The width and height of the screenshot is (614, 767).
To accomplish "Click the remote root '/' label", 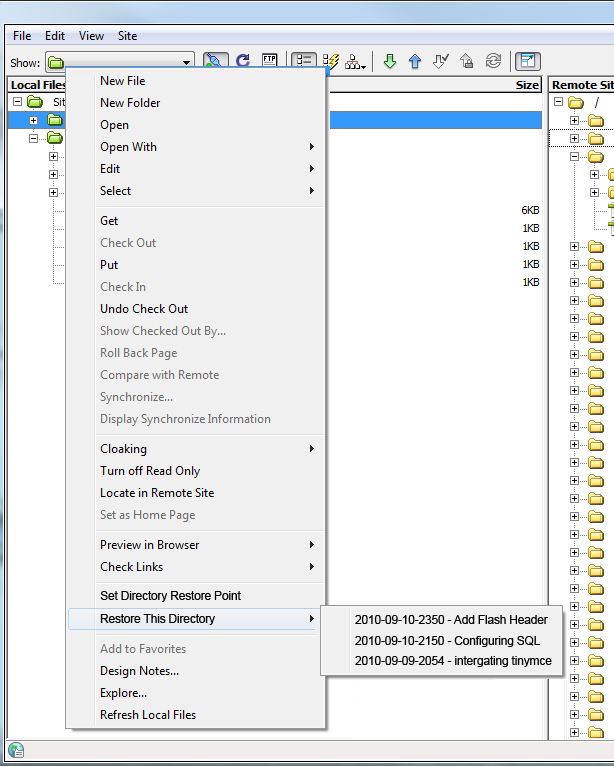I will 596,102.
